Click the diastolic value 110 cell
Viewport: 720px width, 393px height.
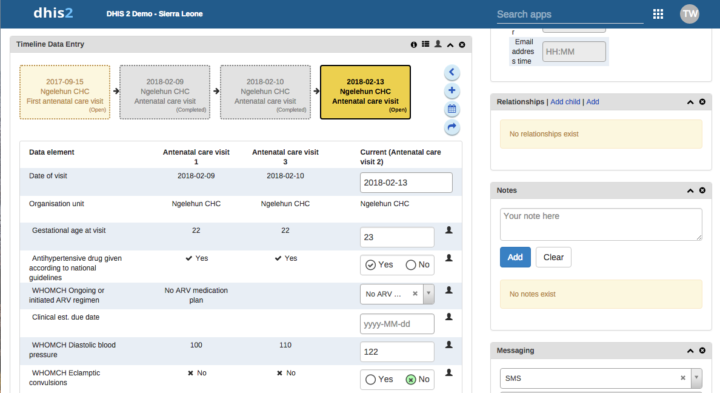click(x=285, y=345)
